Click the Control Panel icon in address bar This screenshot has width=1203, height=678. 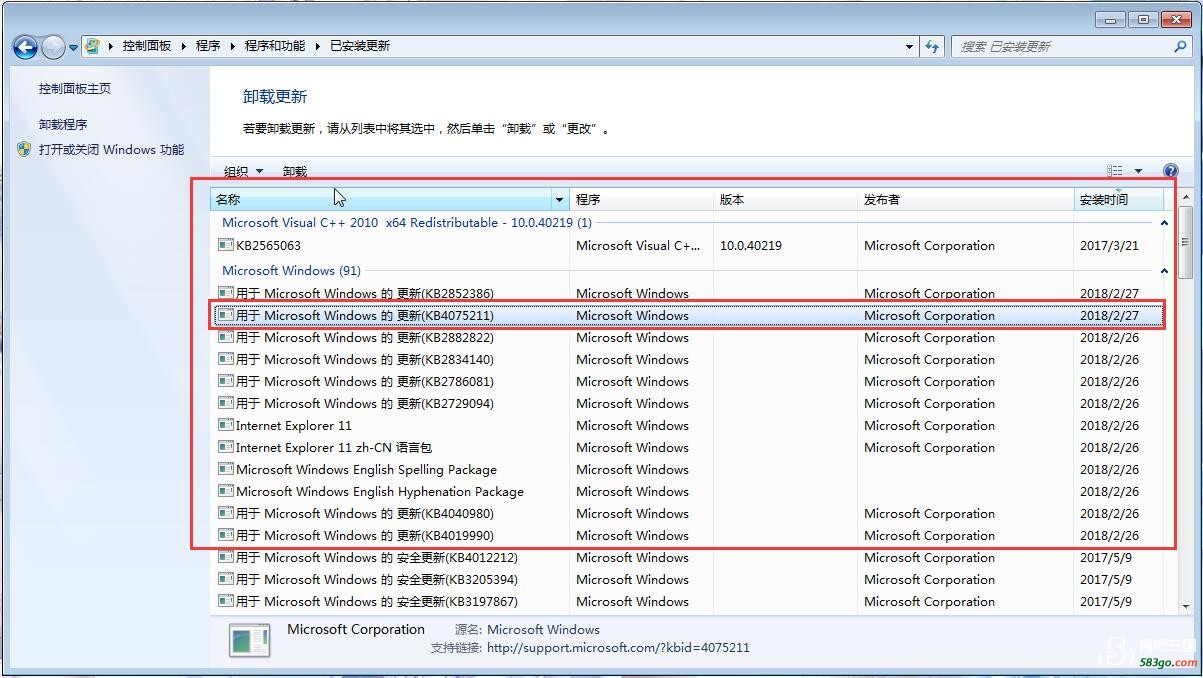92,46
